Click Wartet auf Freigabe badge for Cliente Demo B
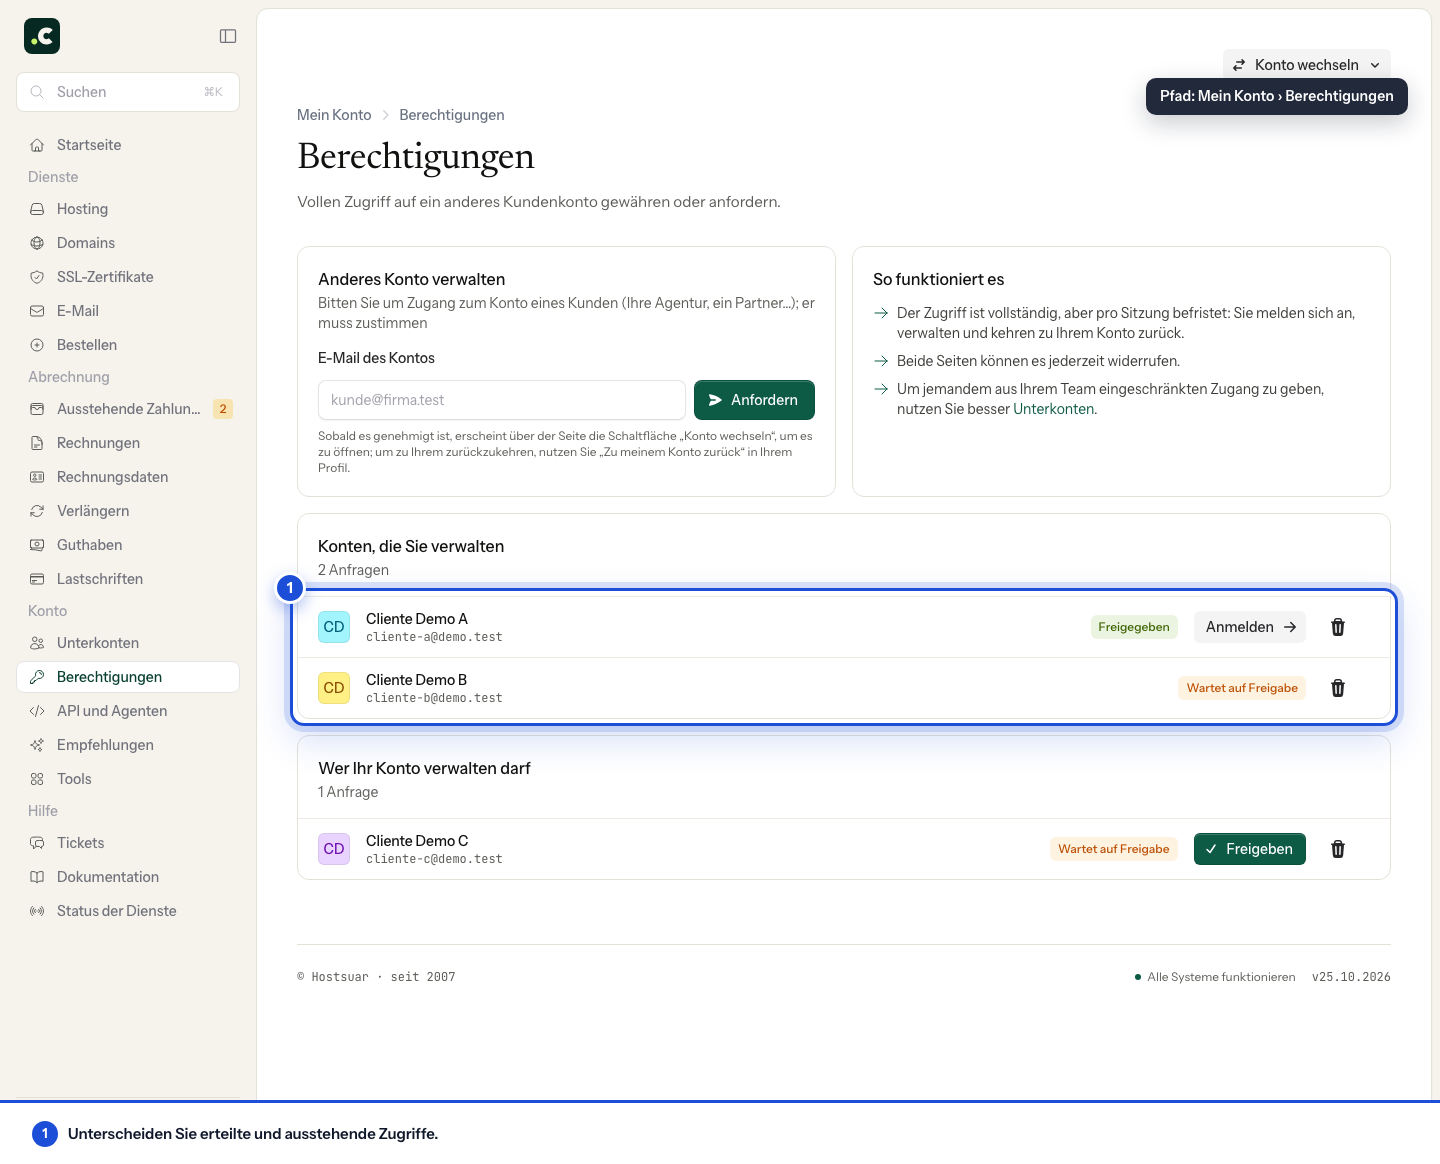 [1242, 688]
